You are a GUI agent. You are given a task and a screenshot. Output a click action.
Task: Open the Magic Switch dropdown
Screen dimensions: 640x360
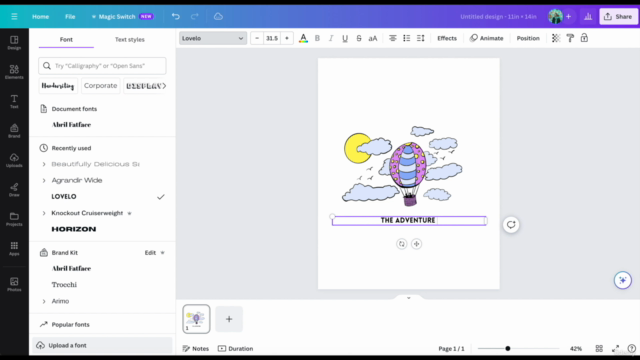(x=122, y=16)
